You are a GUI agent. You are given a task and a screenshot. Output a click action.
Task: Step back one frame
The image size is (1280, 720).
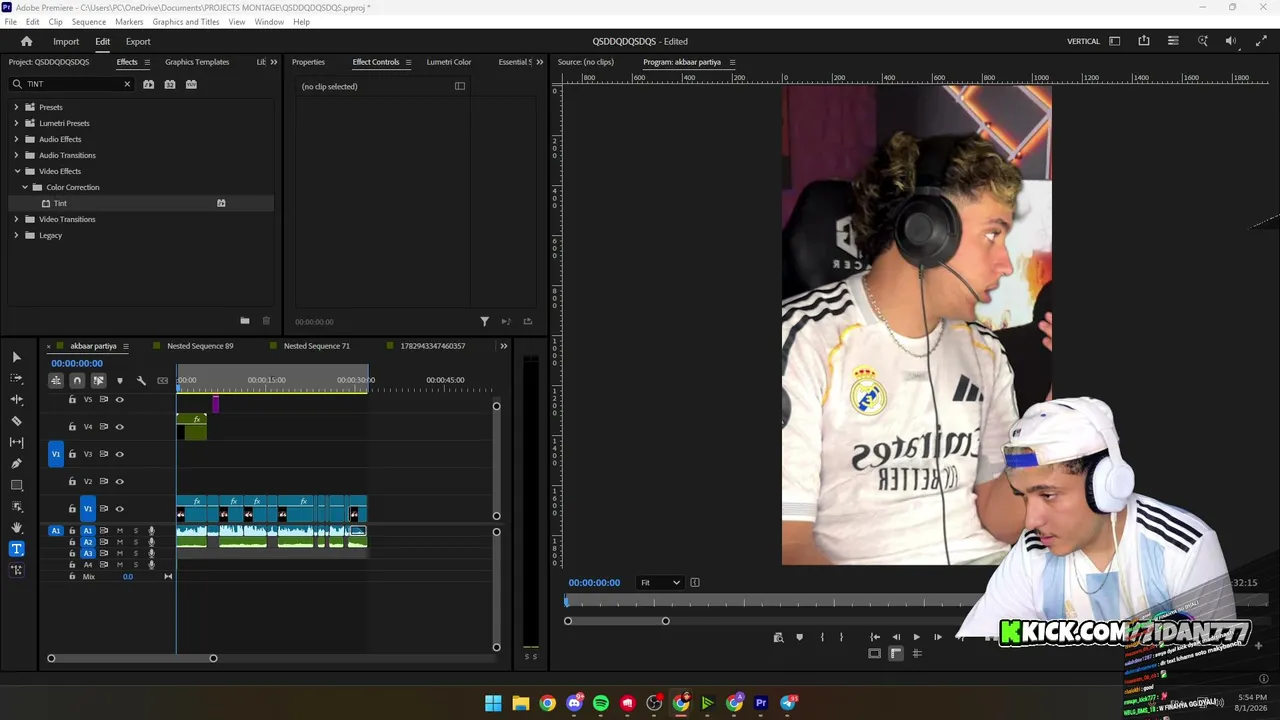(896, 637)
